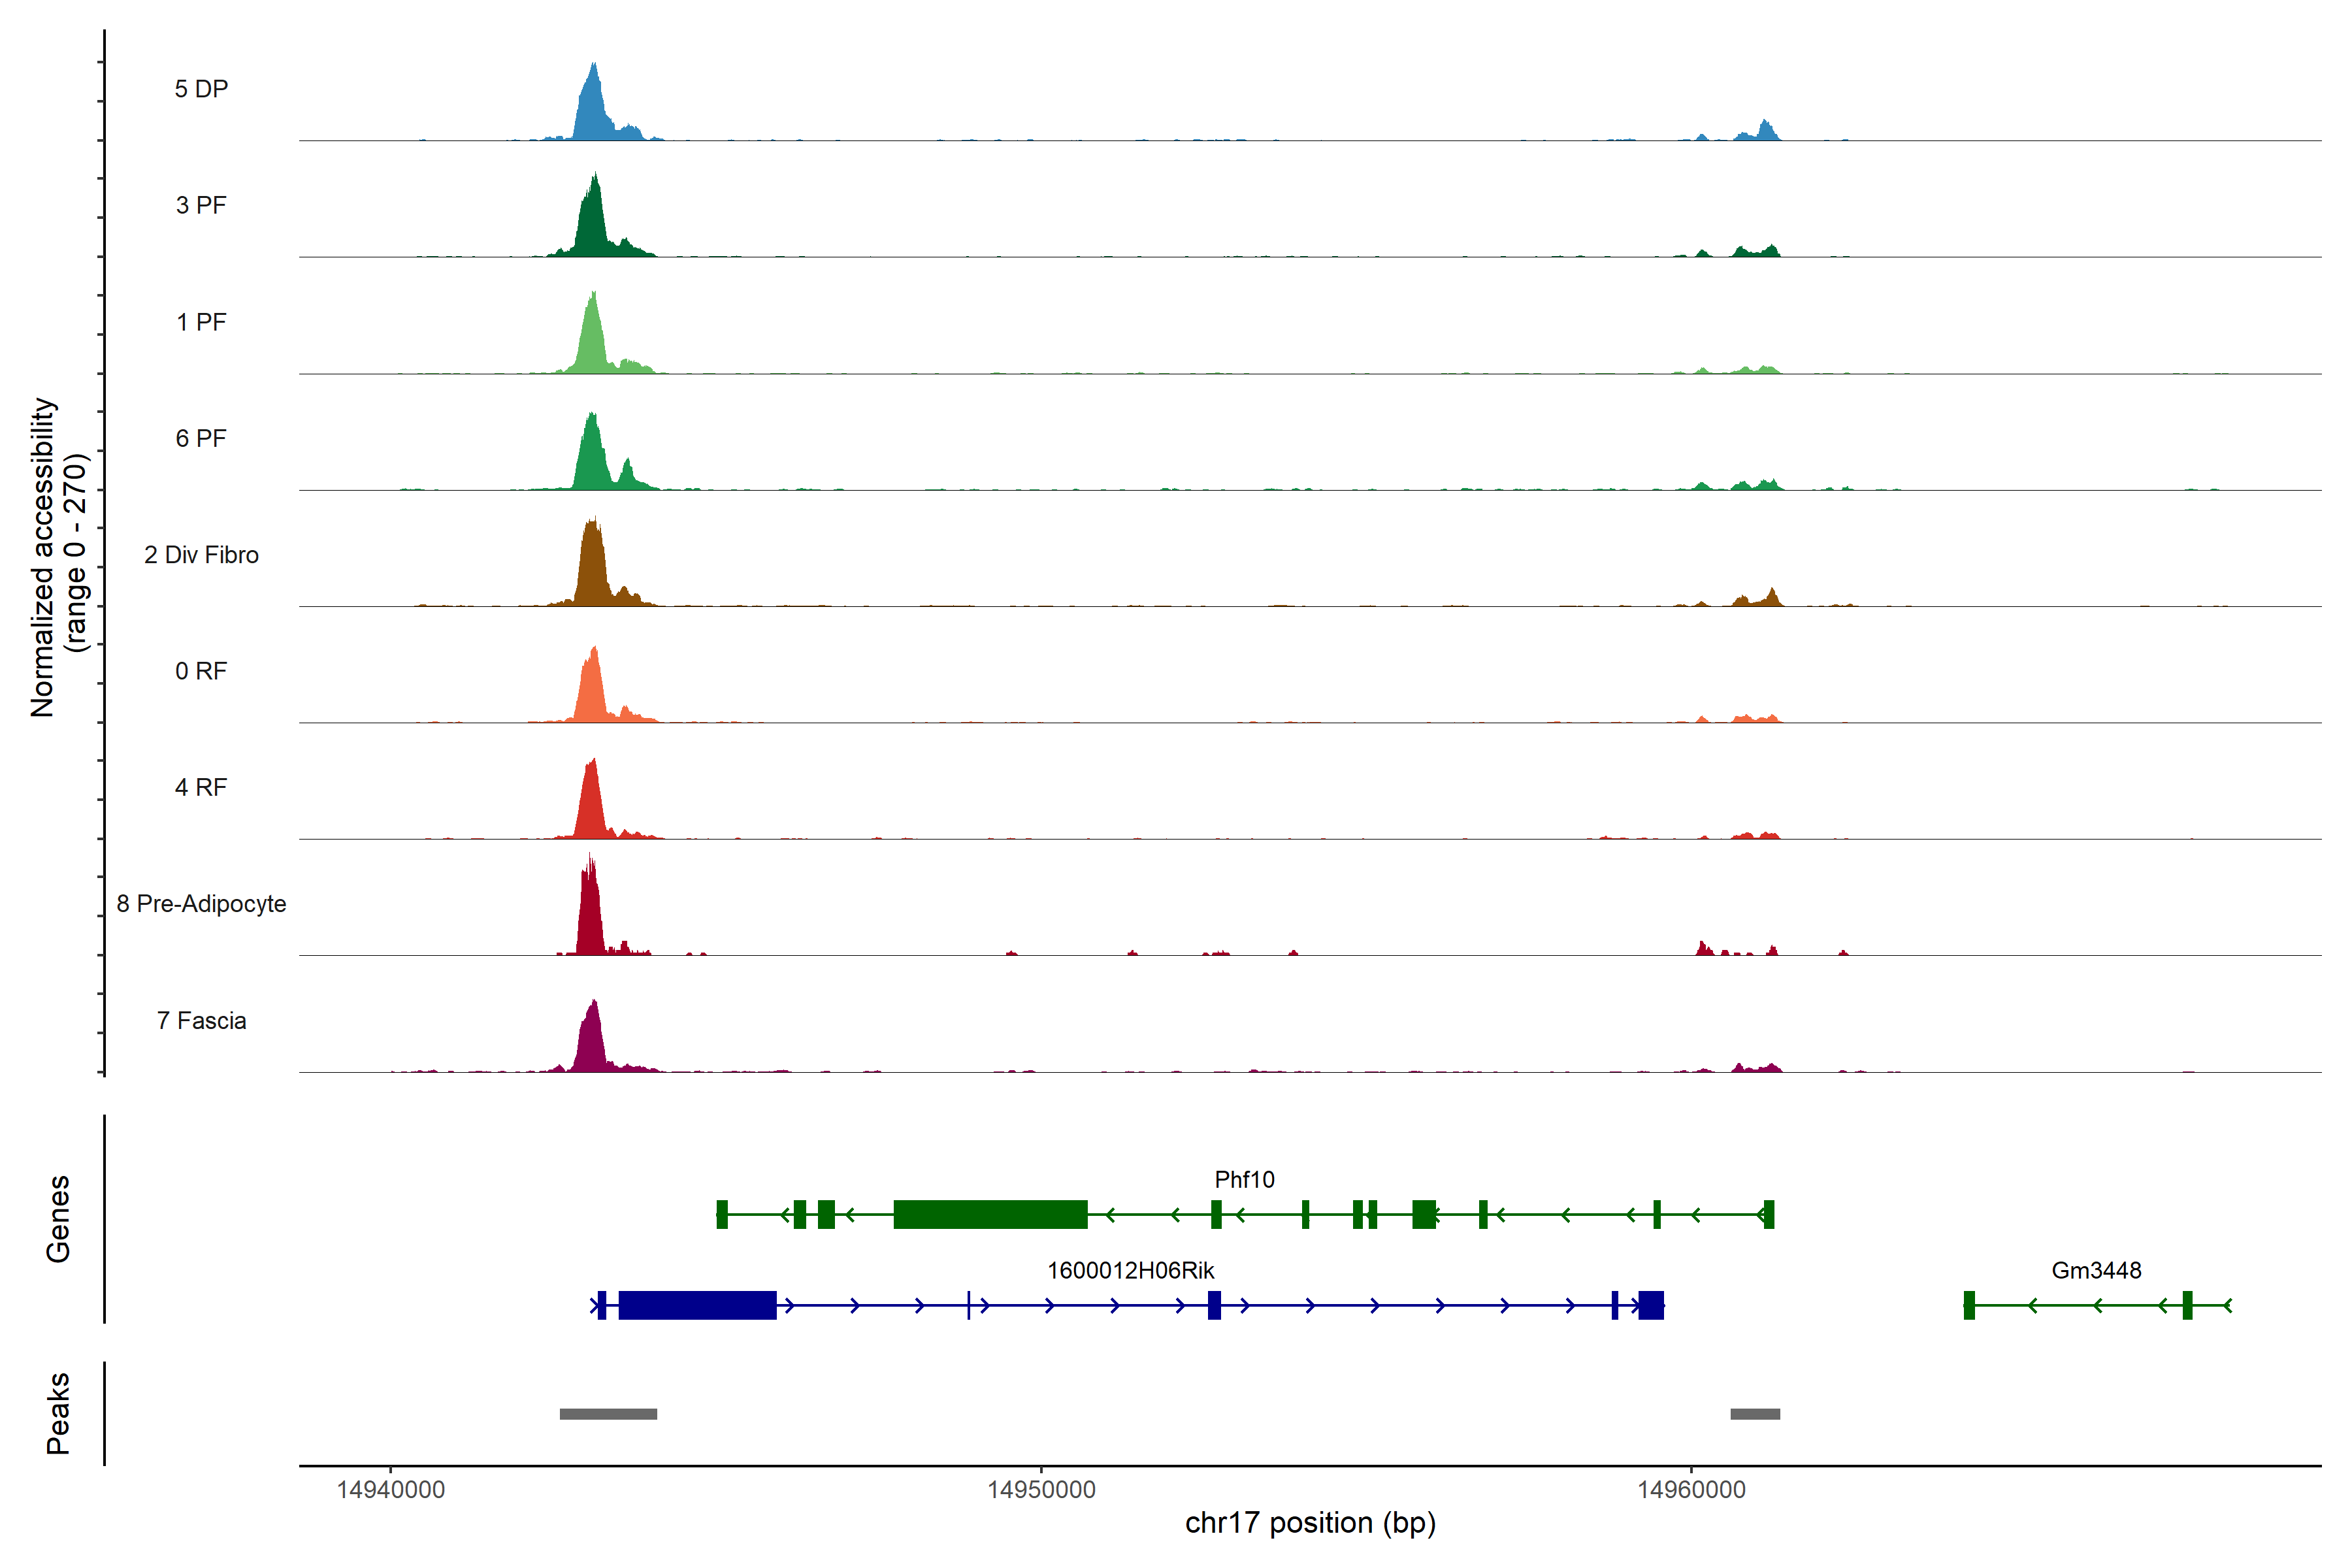The width and height of the screenshot is (2352, 1568).
Task: Click the 7 Fascia track label
Action: point(201,1021)
